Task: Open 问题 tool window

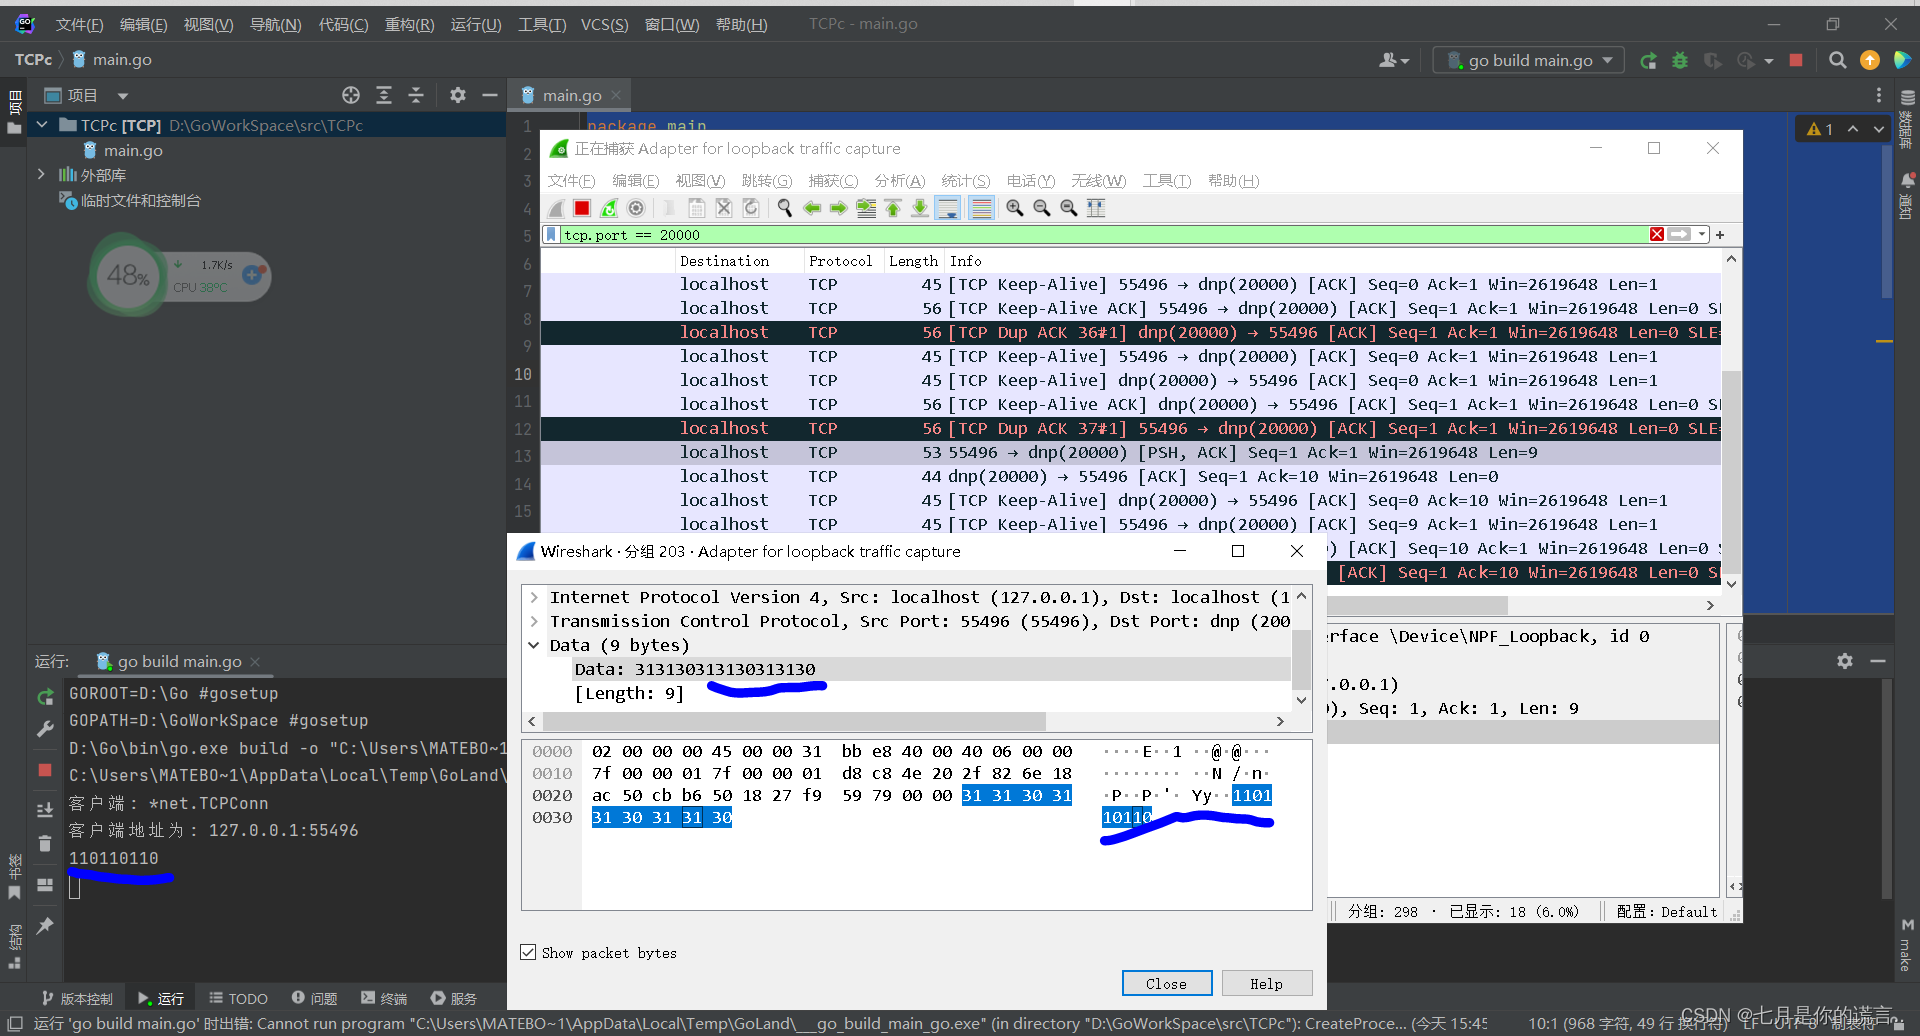Action: [314, 998]
